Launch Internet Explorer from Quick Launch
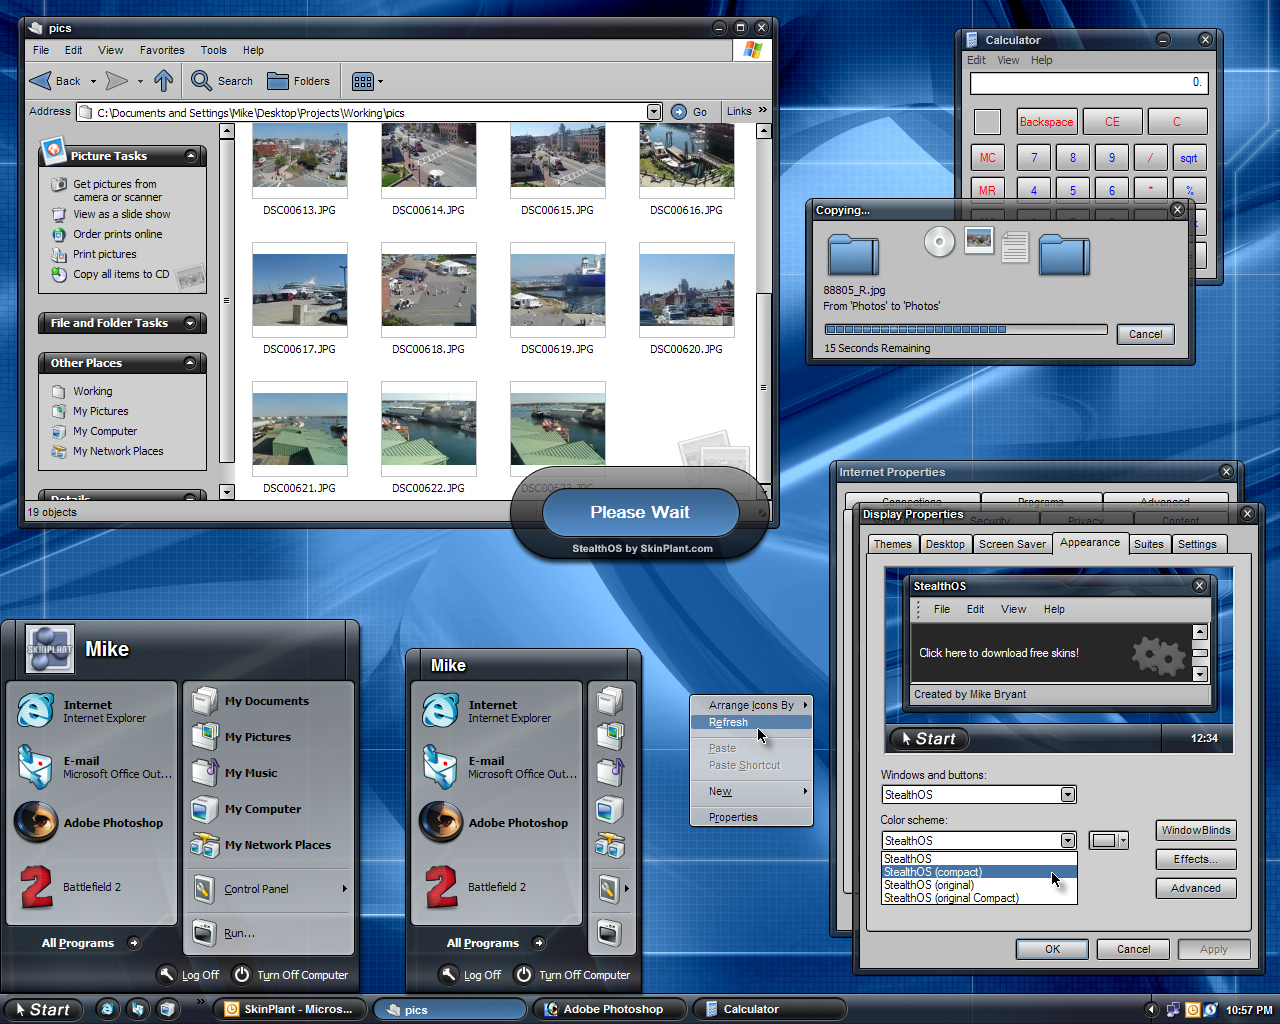Viewport: 1280px width, 1024px height. 108,1009
